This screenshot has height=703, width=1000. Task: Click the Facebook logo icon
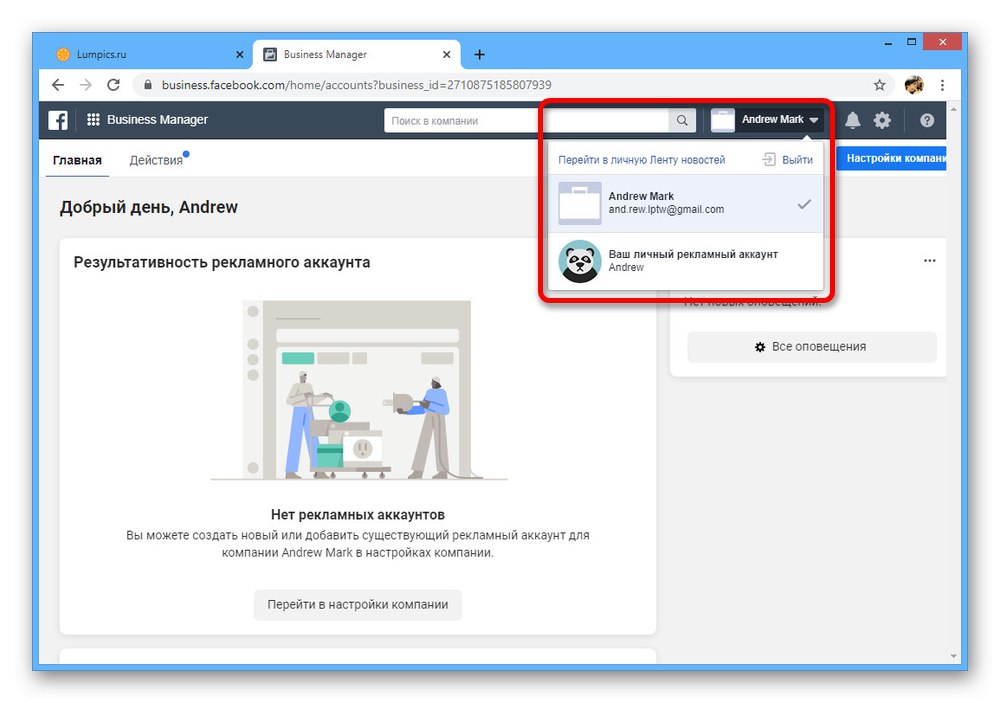57,120
